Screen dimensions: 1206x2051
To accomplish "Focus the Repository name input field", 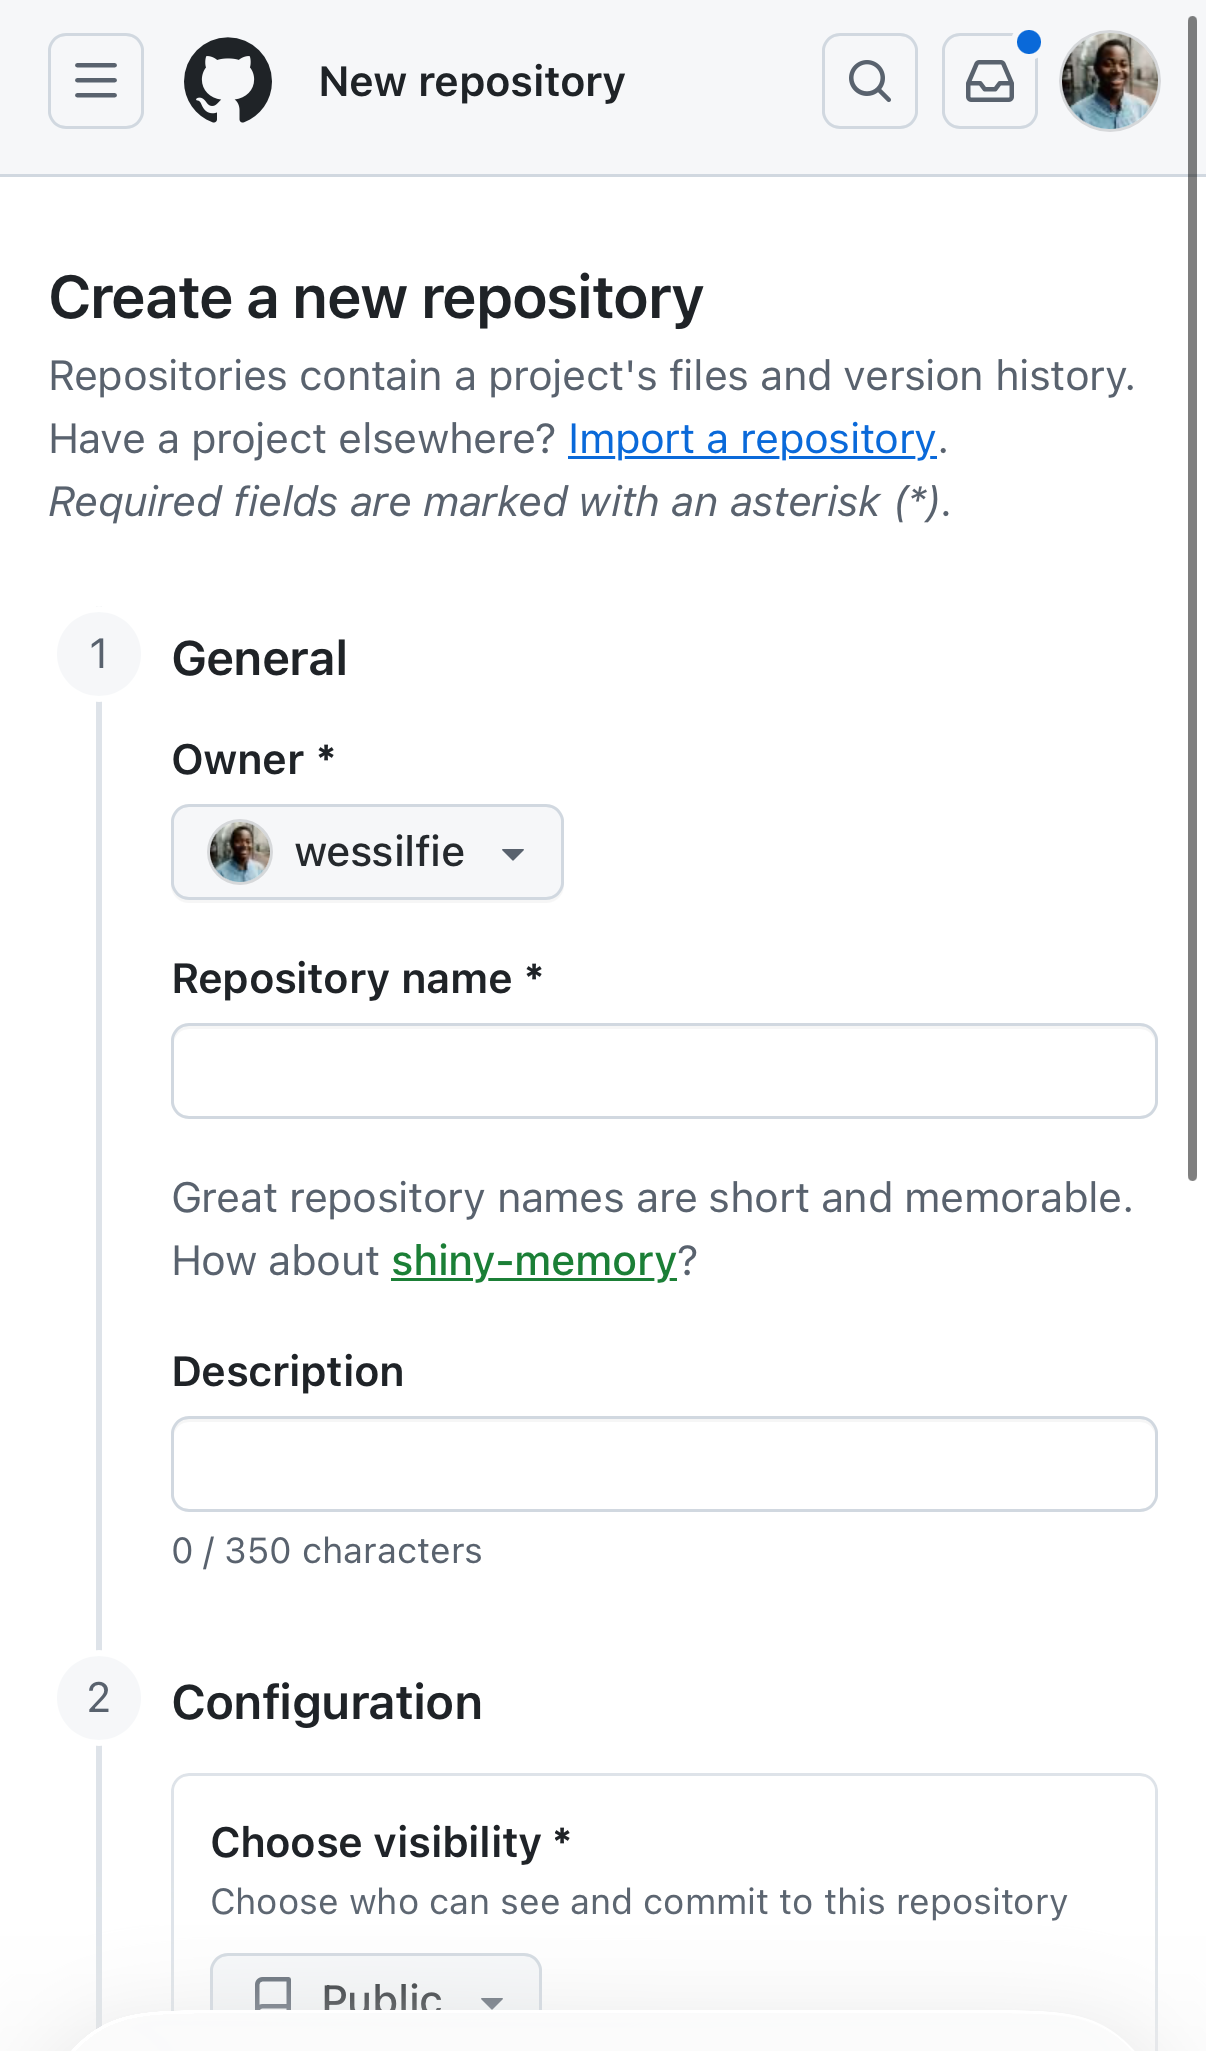I will [665, 1071].
